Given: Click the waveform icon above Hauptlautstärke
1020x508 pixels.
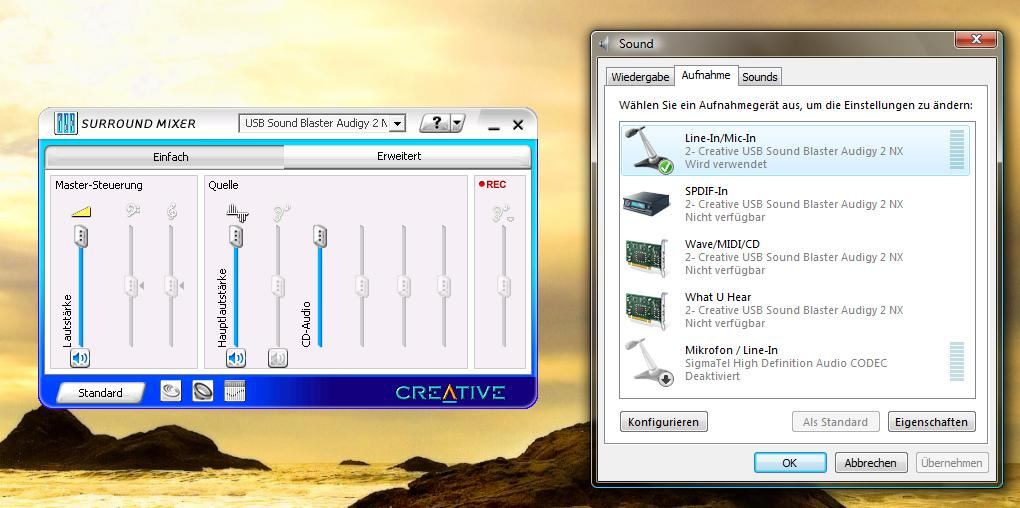Looking at the screenshot, I should (237, 212).
